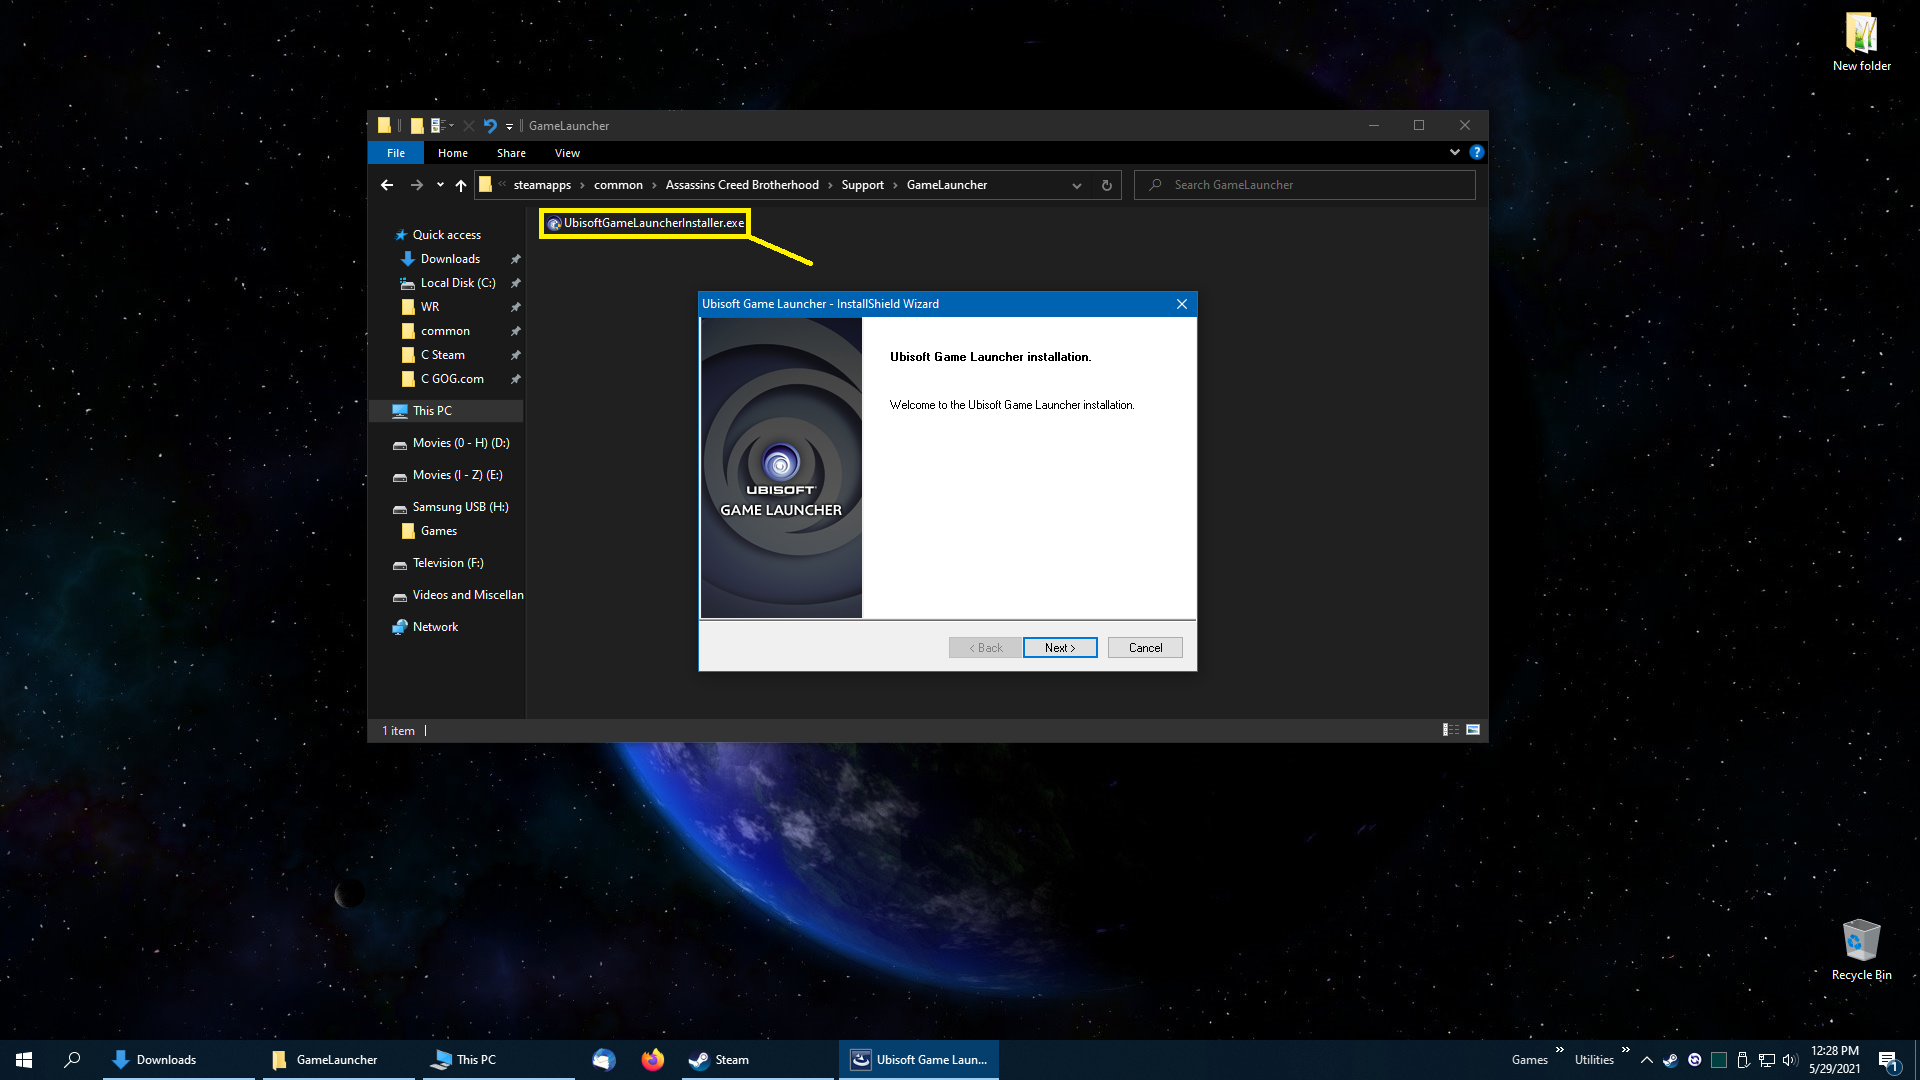Show hidden system tray icons

click(1646, 1060)
